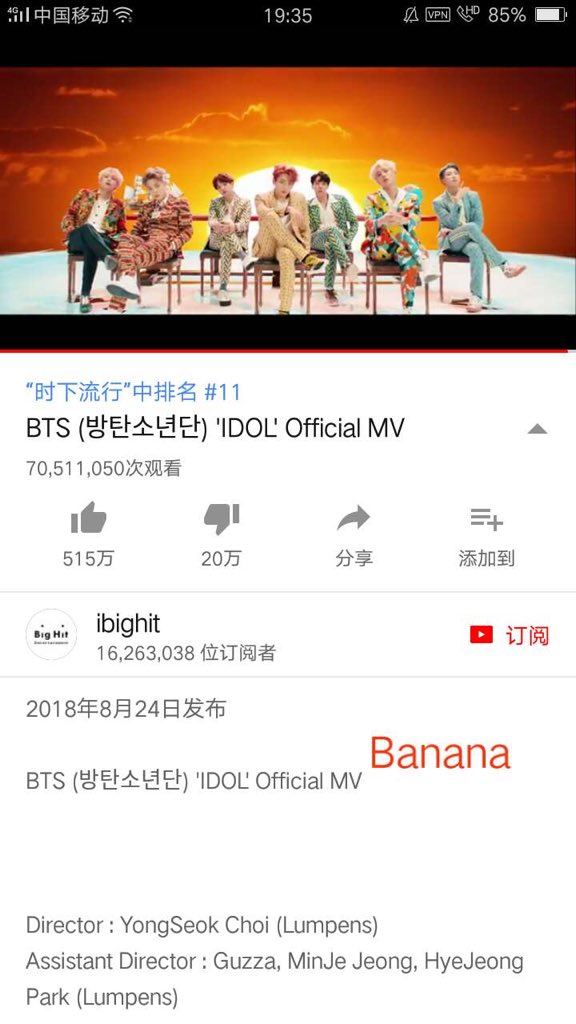Tap the red YouTube subscribe icon
This screenshot has width=576, height=1024.
point(481,635)
